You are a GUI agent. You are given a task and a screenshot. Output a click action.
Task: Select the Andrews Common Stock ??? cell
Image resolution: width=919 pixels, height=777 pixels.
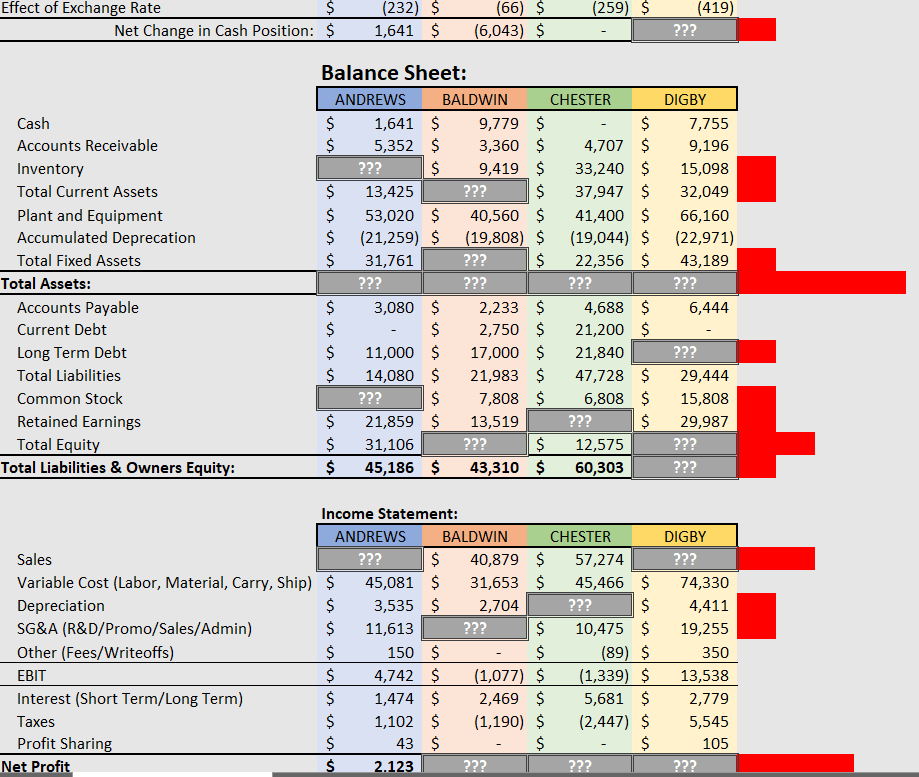pyautogui.click(x=369, y=398)
